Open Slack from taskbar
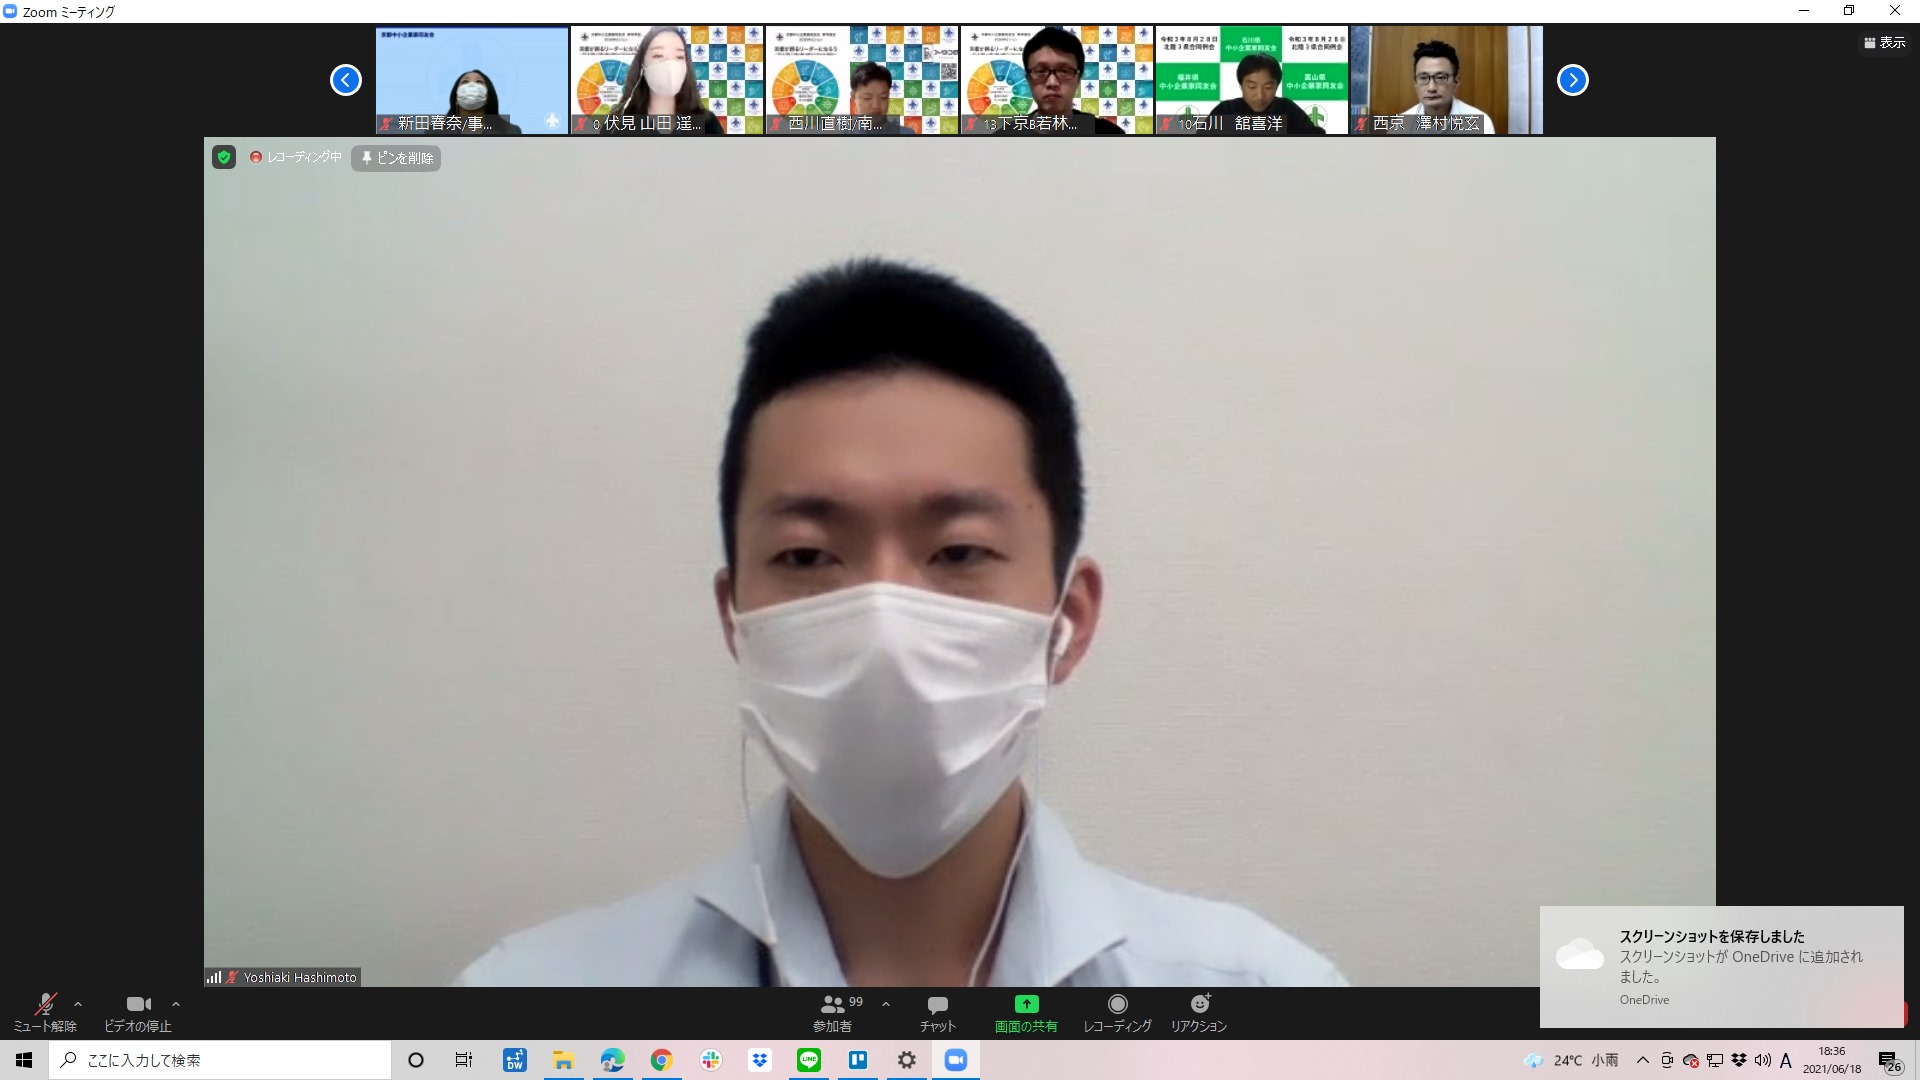Viewport: 1920px width, 1080px height. [711, 1060]
